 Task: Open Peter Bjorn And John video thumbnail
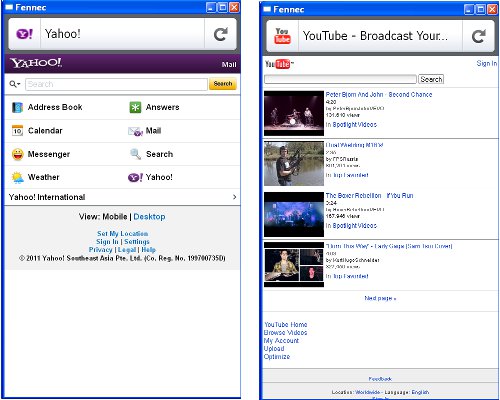click(294, 113)
